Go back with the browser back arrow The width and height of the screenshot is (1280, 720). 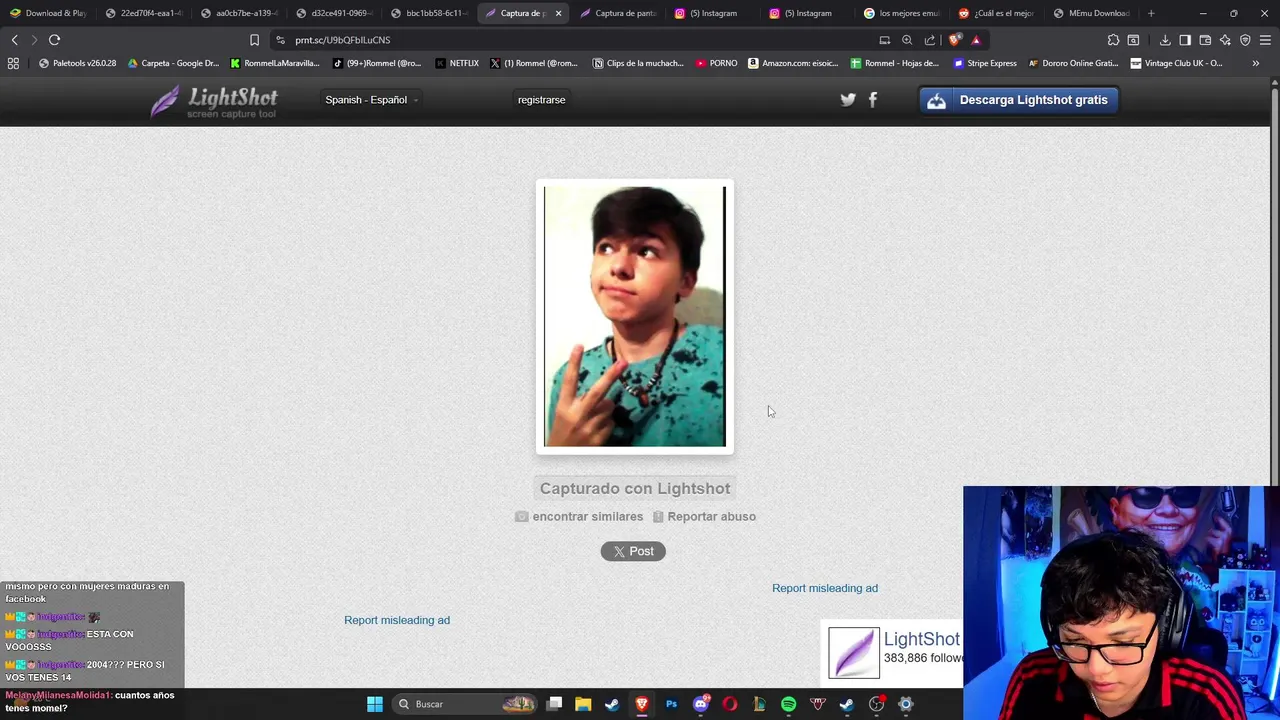pyautogui.click(x=14, y=40)
